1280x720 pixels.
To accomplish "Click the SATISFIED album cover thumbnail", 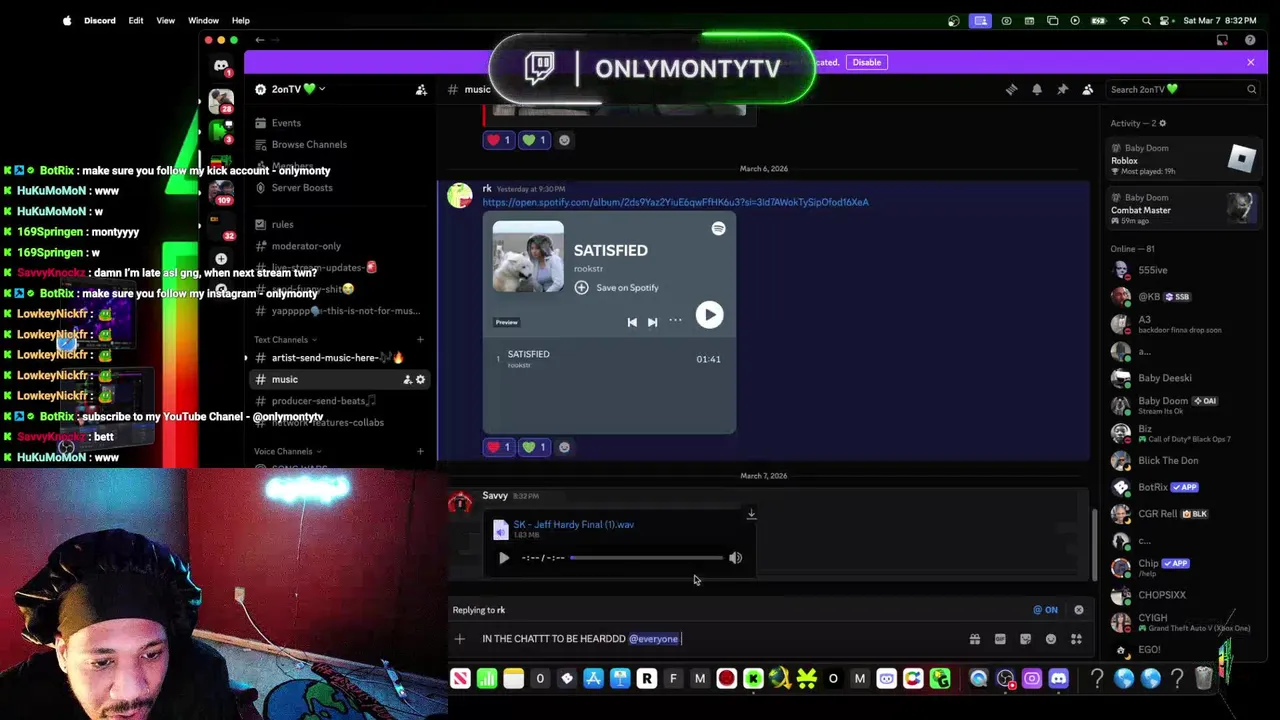I will point(528,257).
